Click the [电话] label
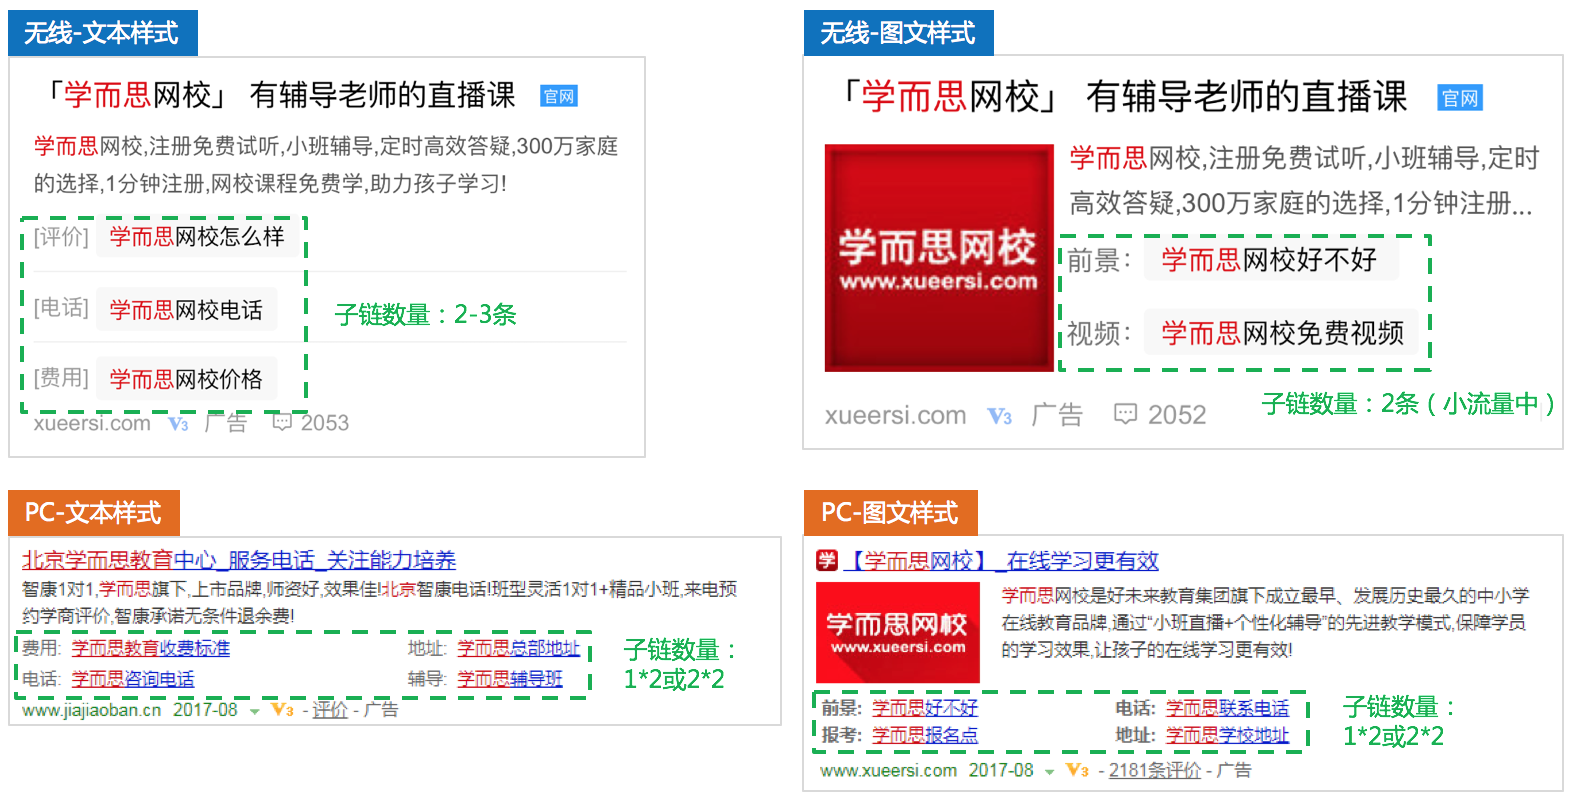 (x=61, y=308)
